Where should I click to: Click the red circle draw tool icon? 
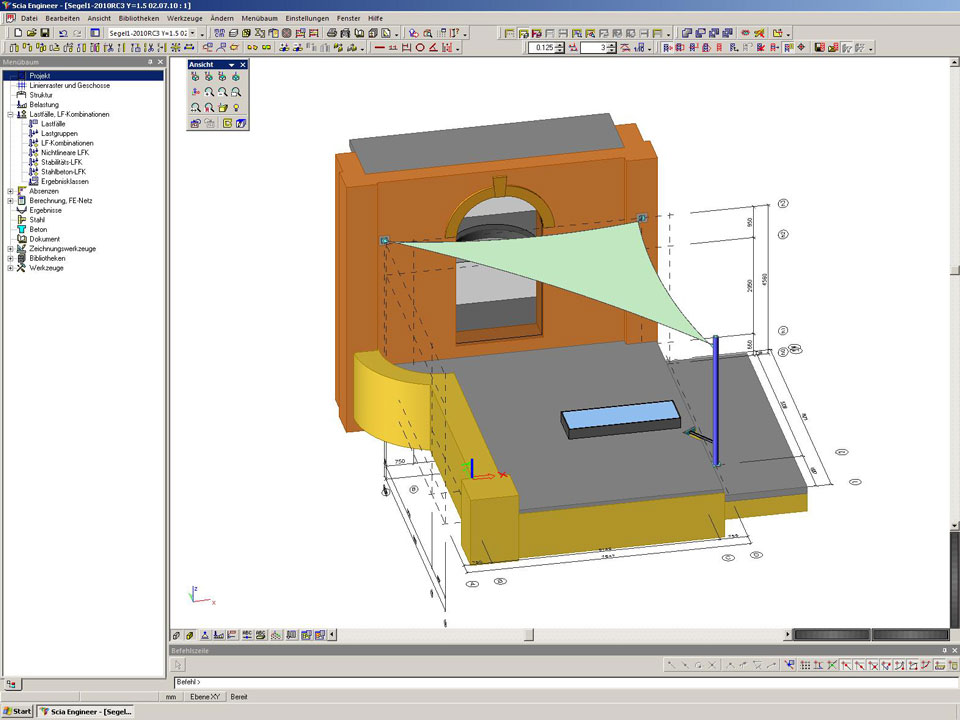[x=420, y=47]
